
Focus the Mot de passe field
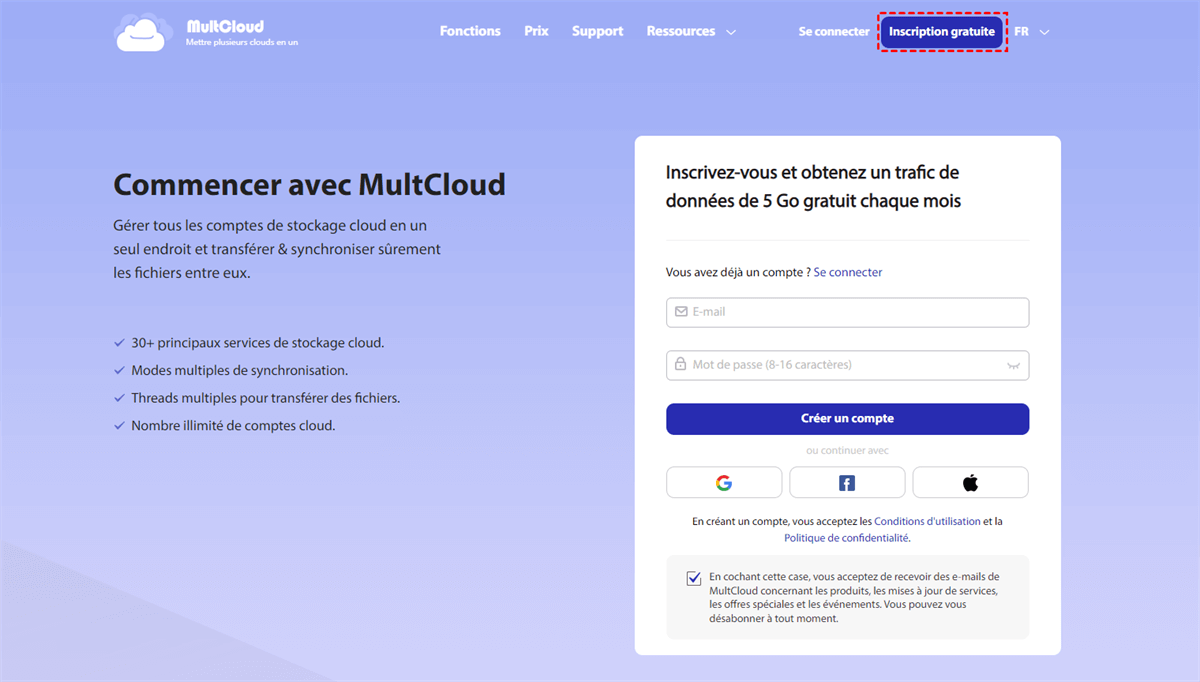[x=848, y=365]
